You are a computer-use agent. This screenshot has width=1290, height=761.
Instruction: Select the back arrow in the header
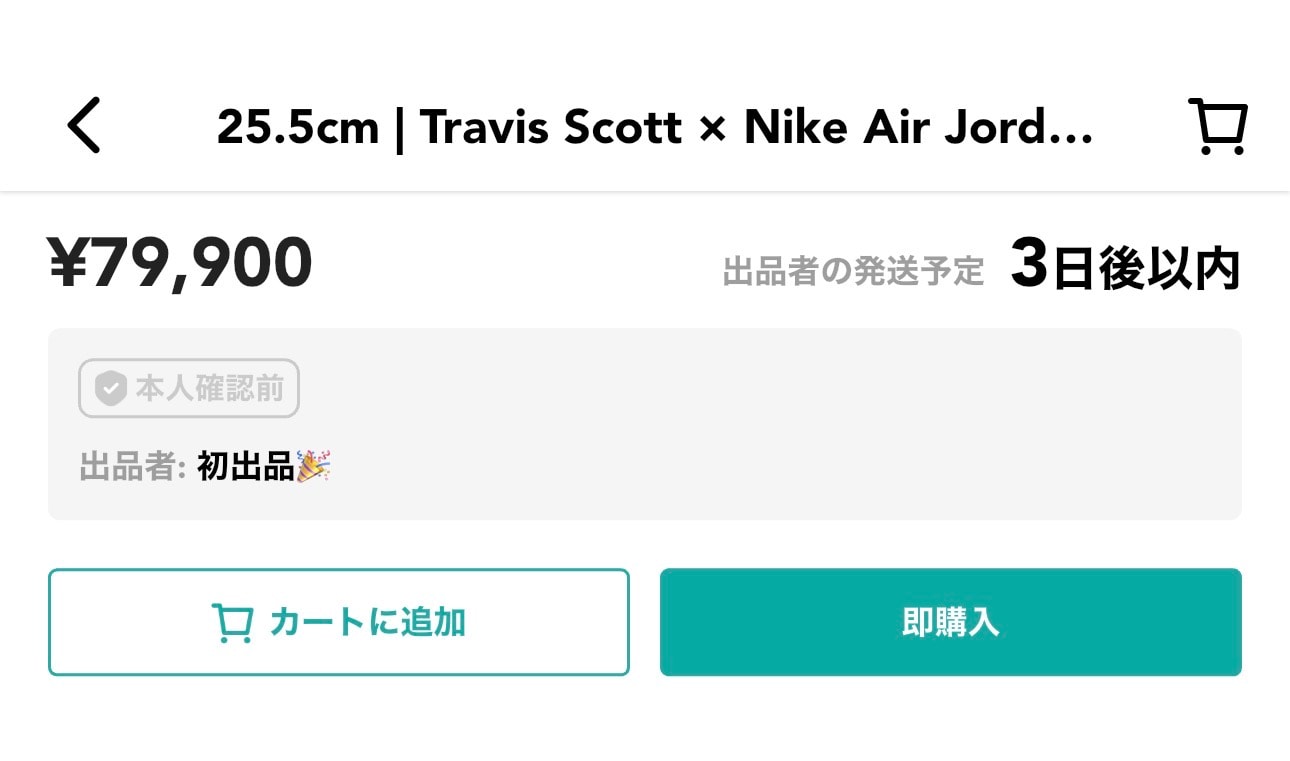click(83, 126)
